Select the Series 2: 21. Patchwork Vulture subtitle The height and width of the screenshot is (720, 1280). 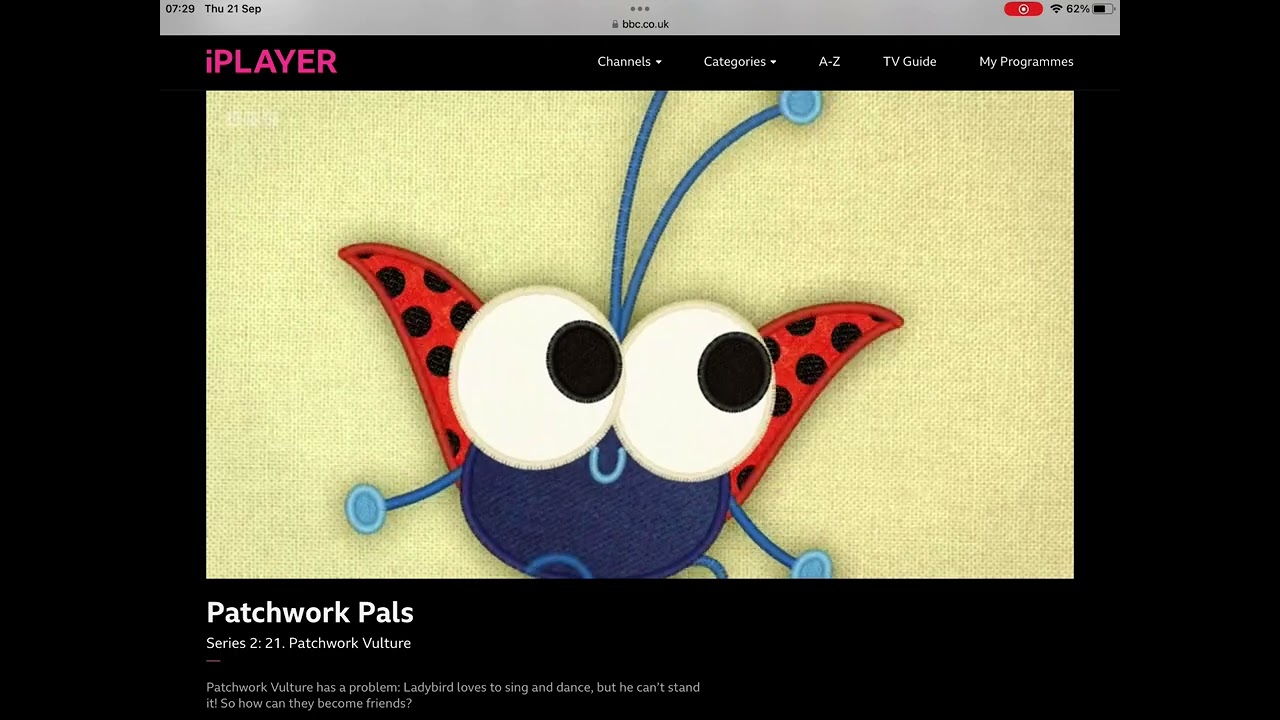tap(308, 643)
